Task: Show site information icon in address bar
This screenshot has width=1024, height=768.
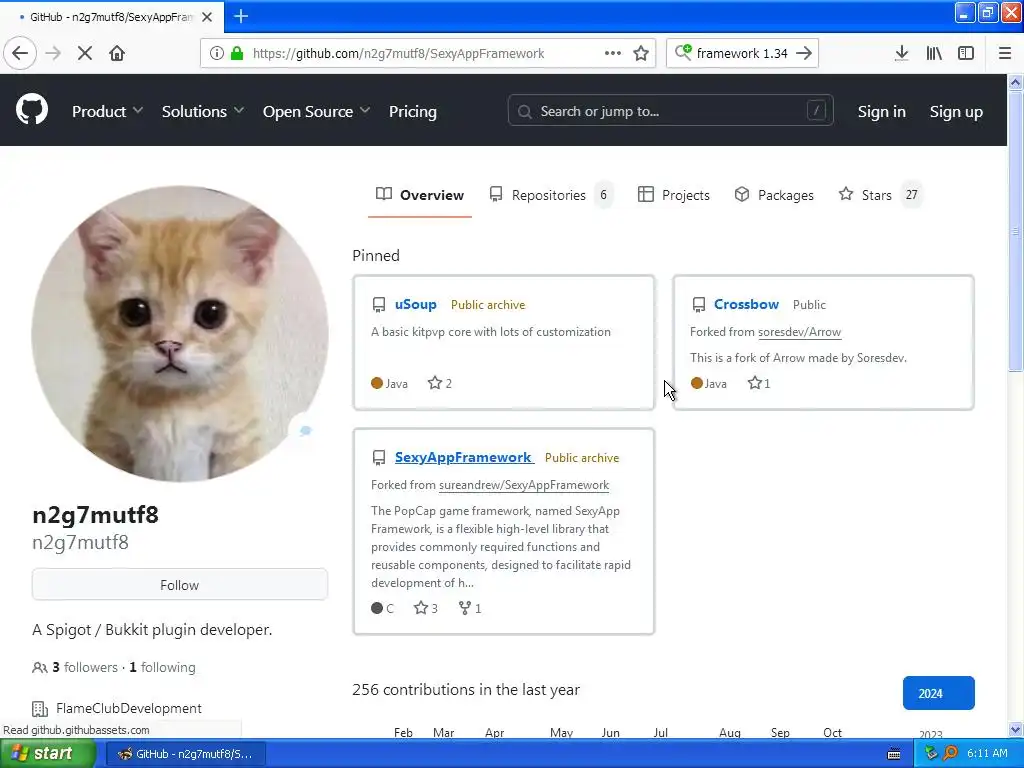Action: click(x=217, y=53)
